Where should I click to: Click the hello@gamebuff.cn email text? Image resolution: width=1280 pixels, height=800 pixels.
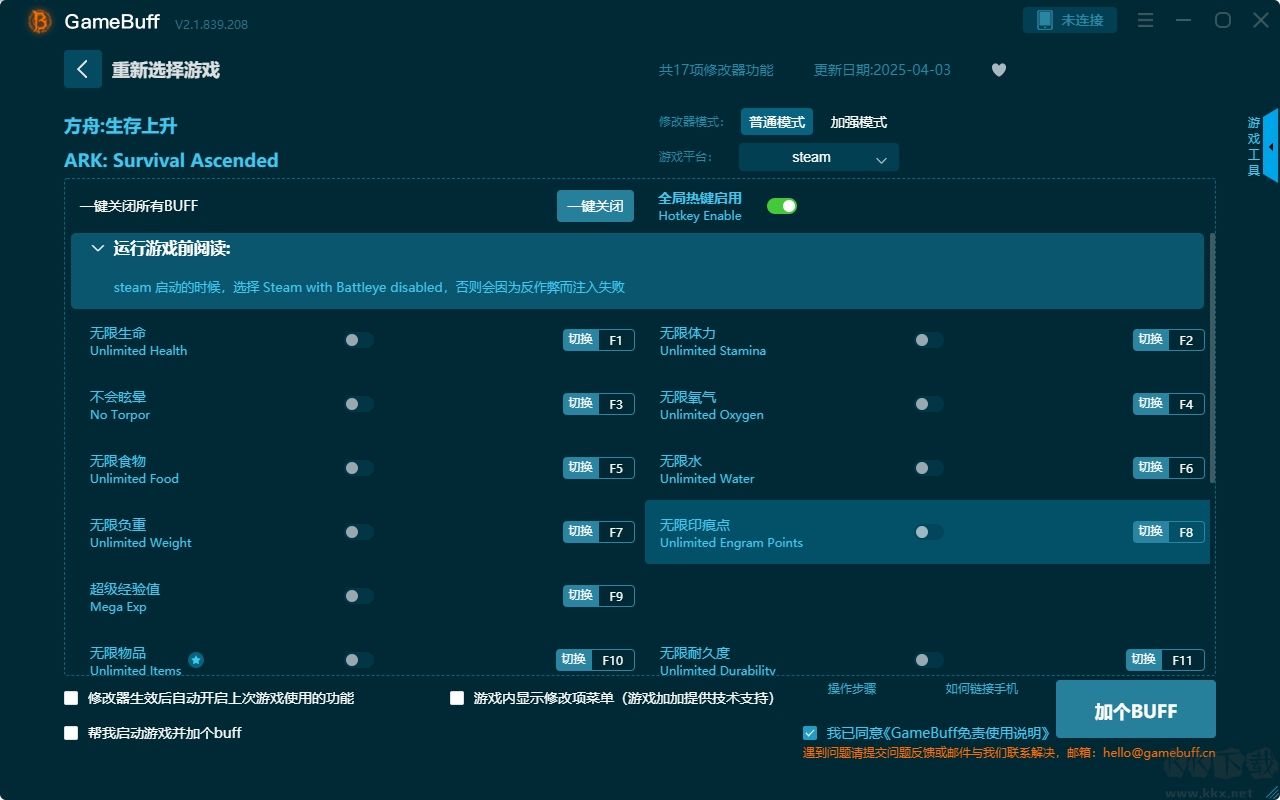pyautogui.click(x=1159, y=753)
